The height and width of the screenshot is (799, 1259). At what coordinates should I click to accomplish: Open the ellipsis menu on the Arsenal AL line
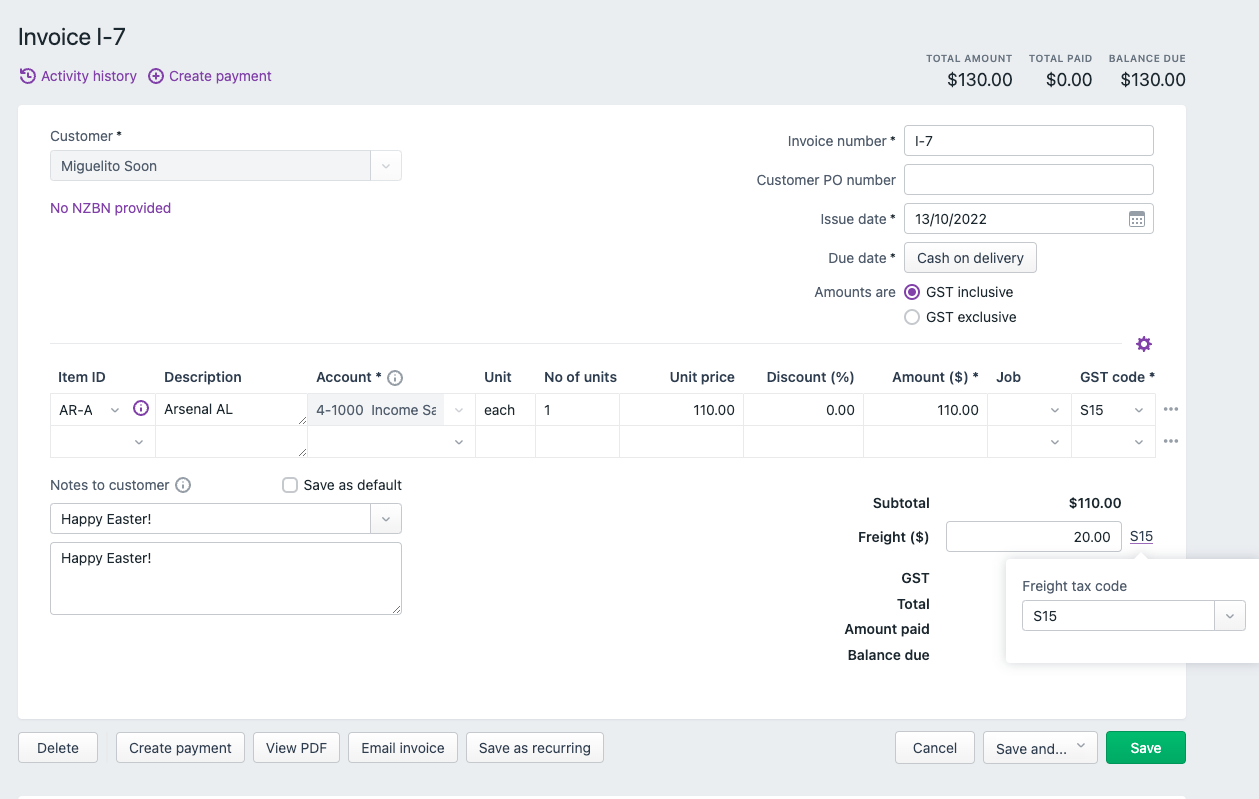1170,408
